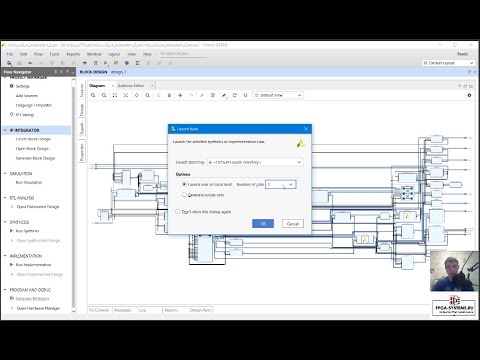Click the auto-fit selection icon in diagram toolbar

pos(137,95)
